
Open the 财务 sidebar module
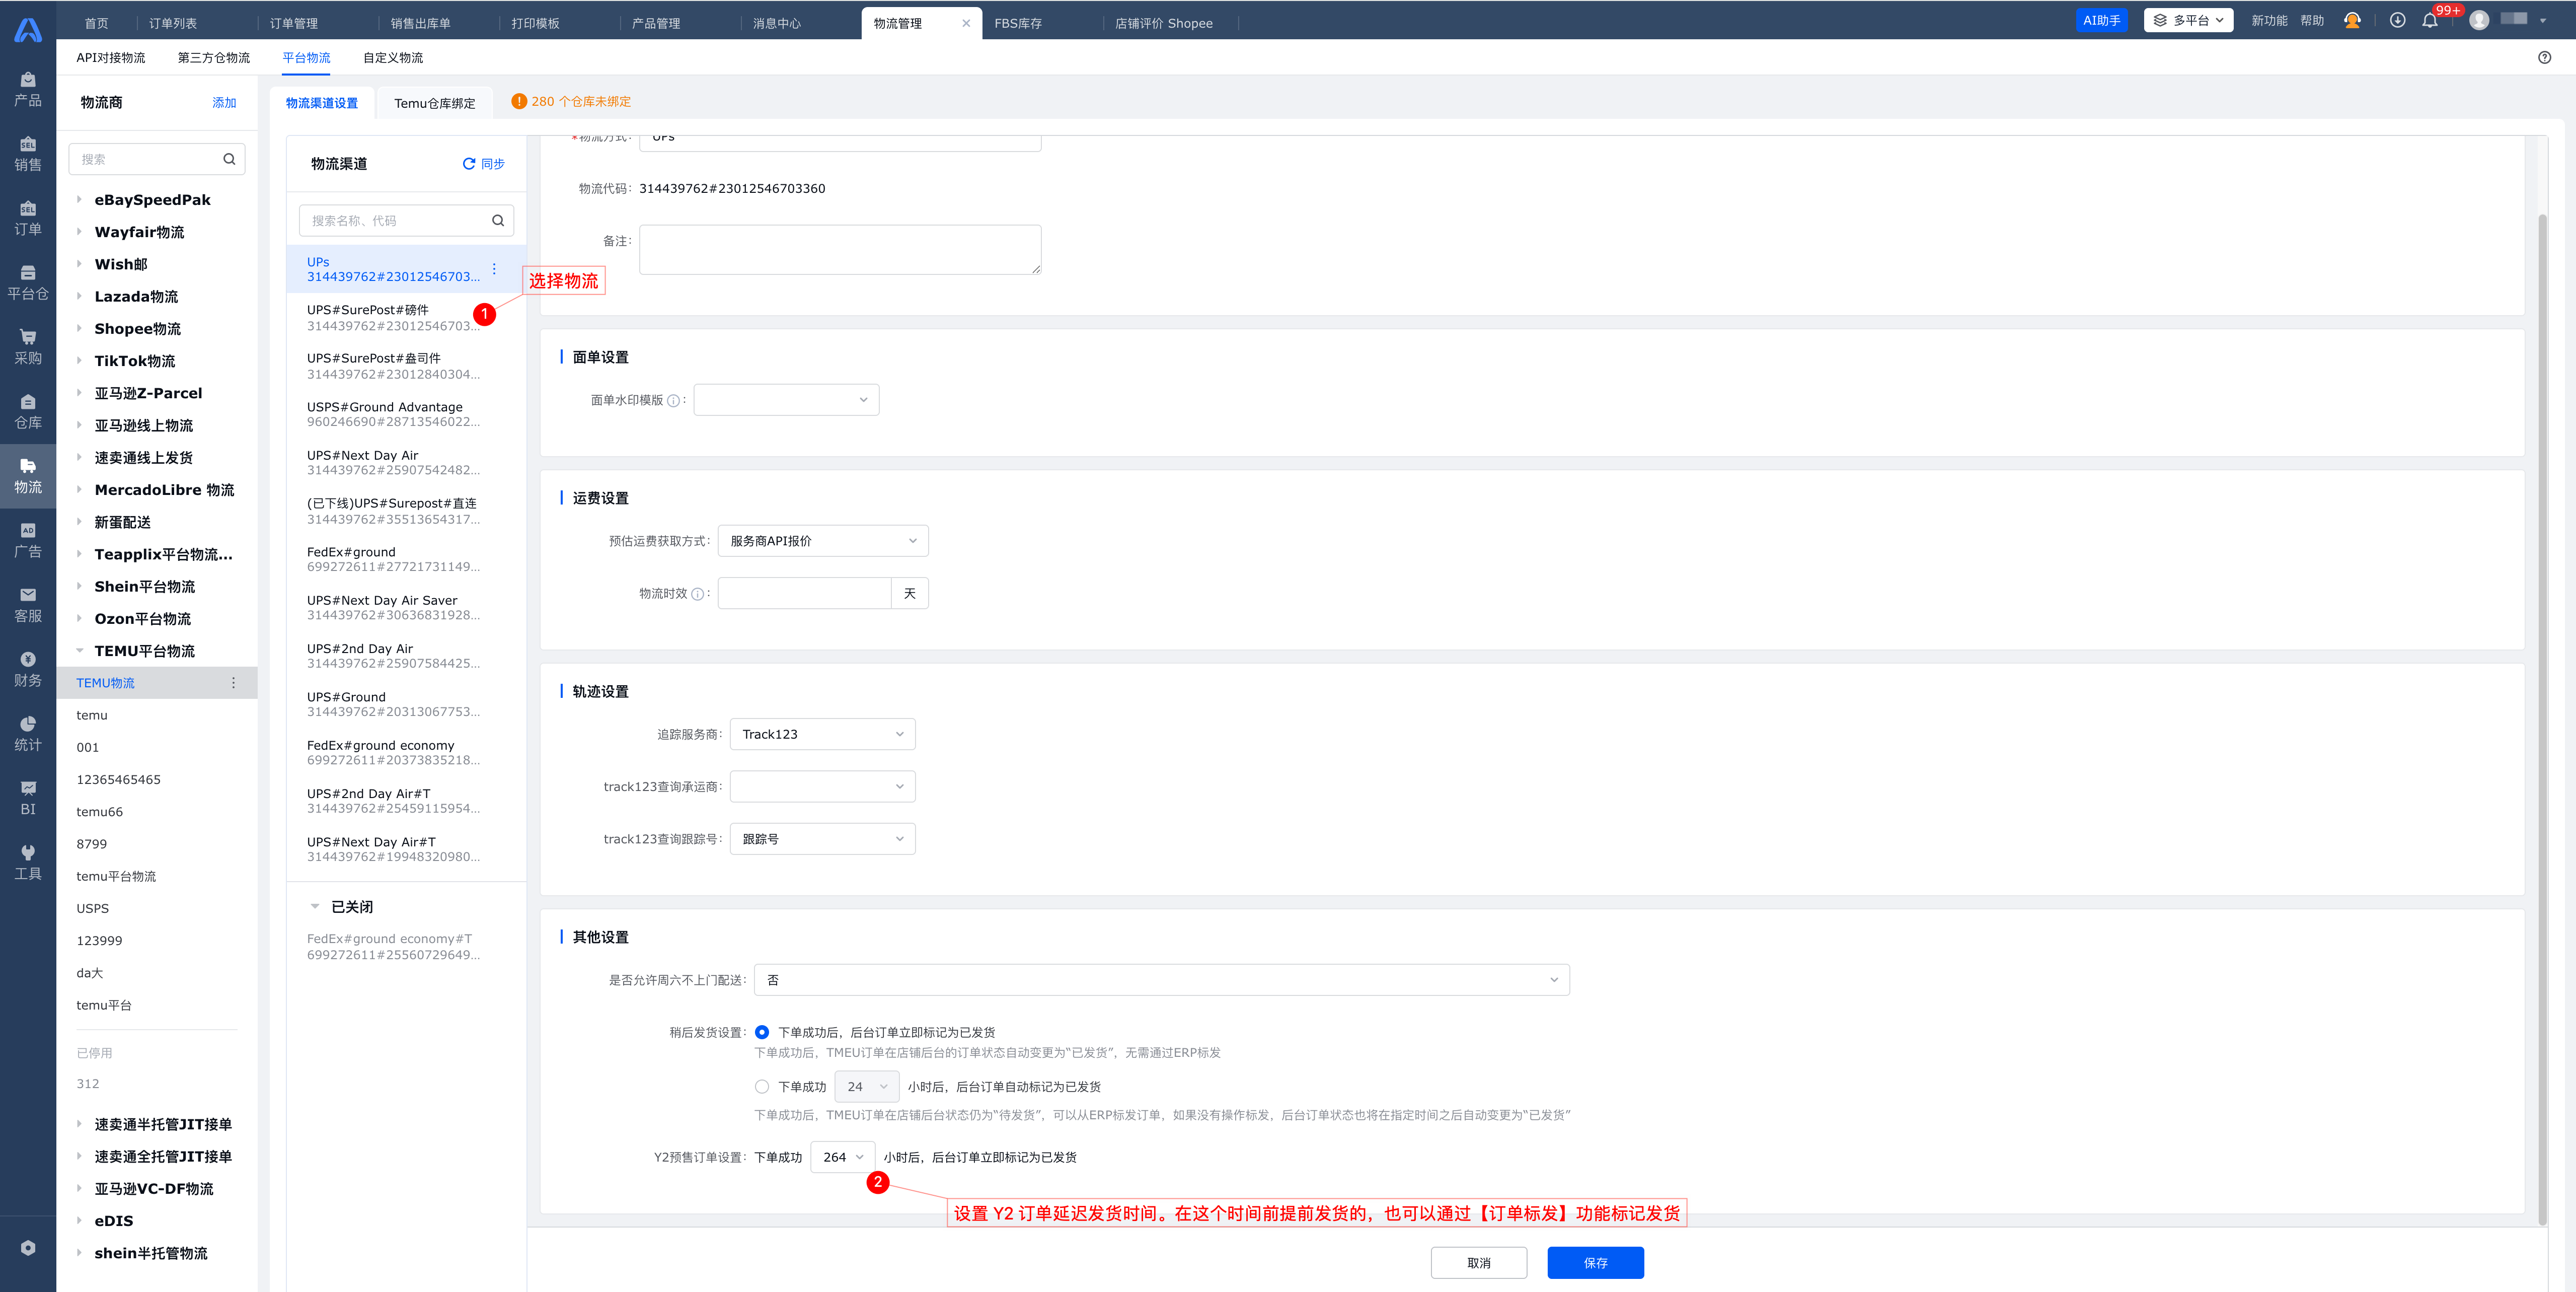(x=28, y=670)
